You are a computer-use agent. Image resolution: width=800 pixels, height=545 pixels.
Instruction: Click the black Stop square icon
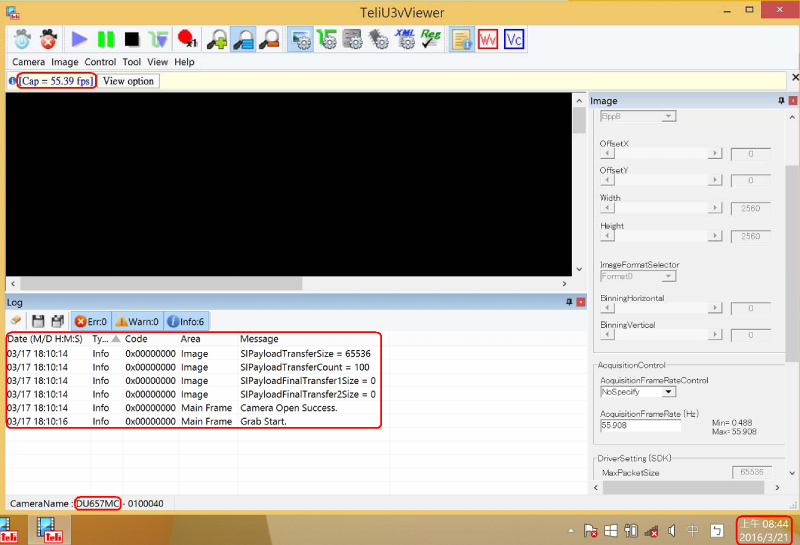pos(132,40)
